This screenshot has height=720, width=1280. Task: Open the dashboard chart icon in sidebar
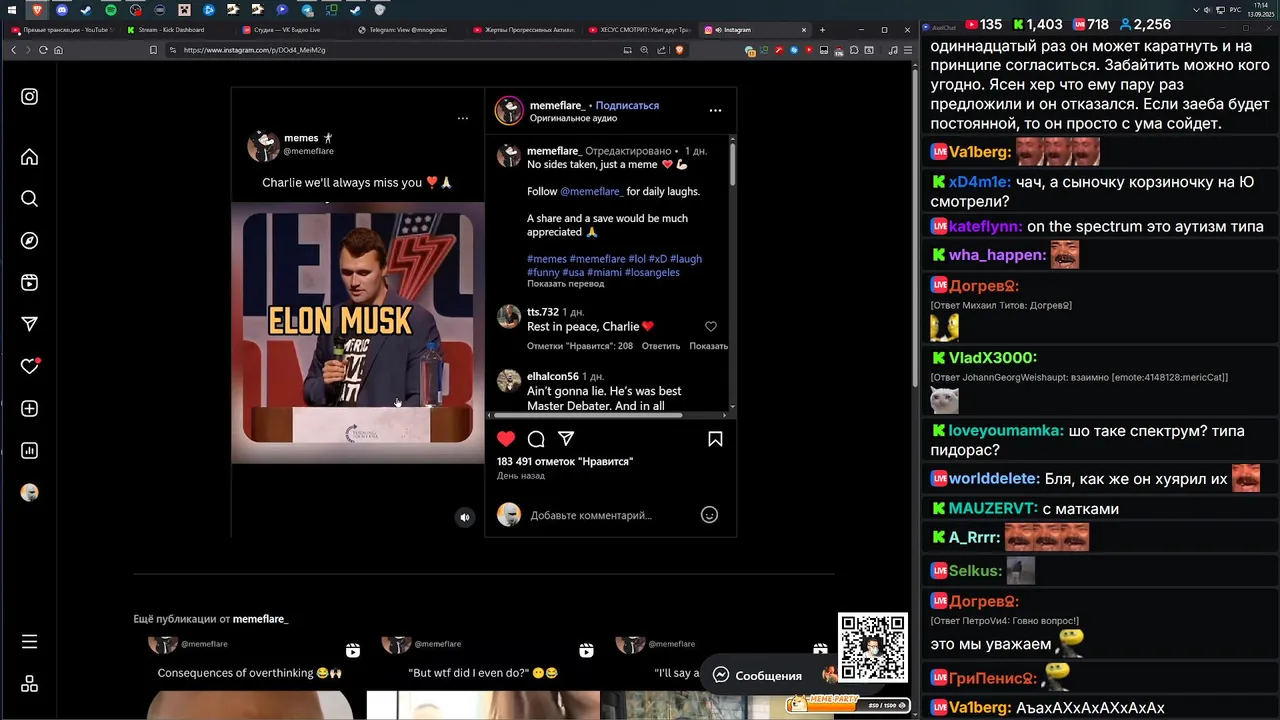coord(30,451)
